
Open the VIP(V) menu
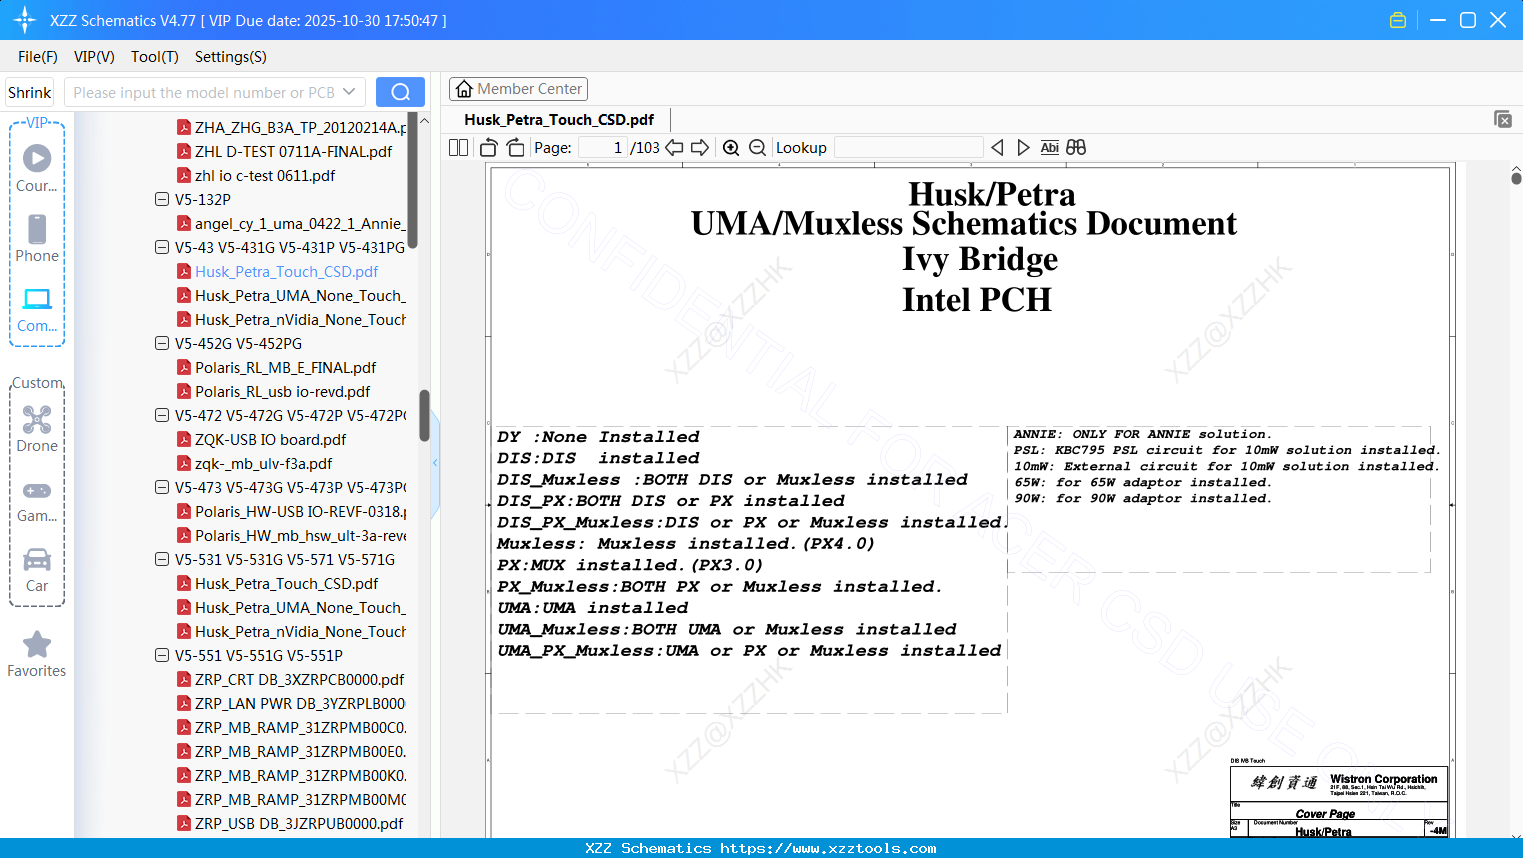click(94, 57)
